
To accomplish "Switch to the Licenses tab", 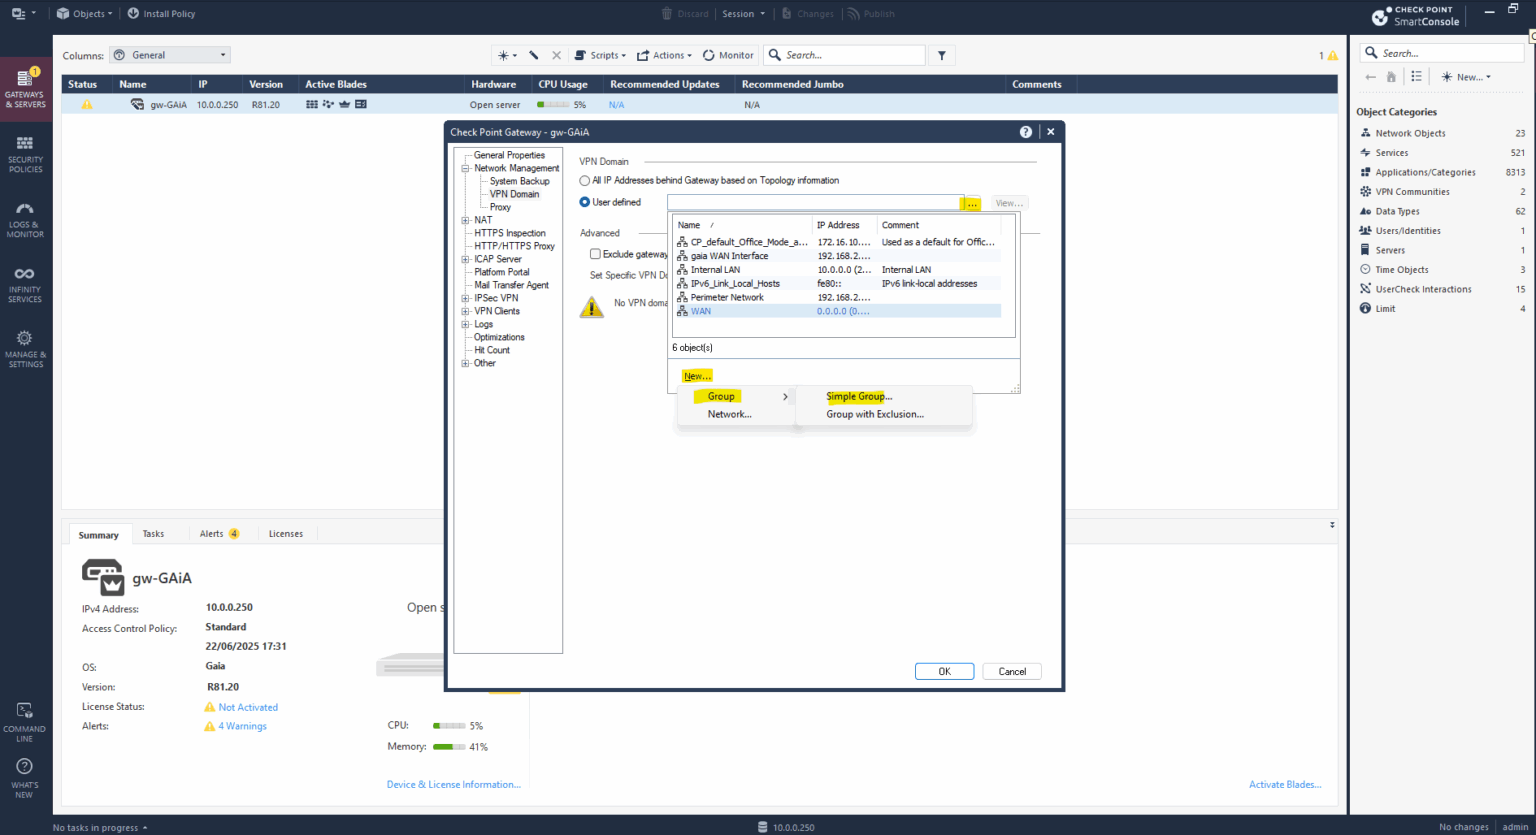I will [x=286, y=533].
